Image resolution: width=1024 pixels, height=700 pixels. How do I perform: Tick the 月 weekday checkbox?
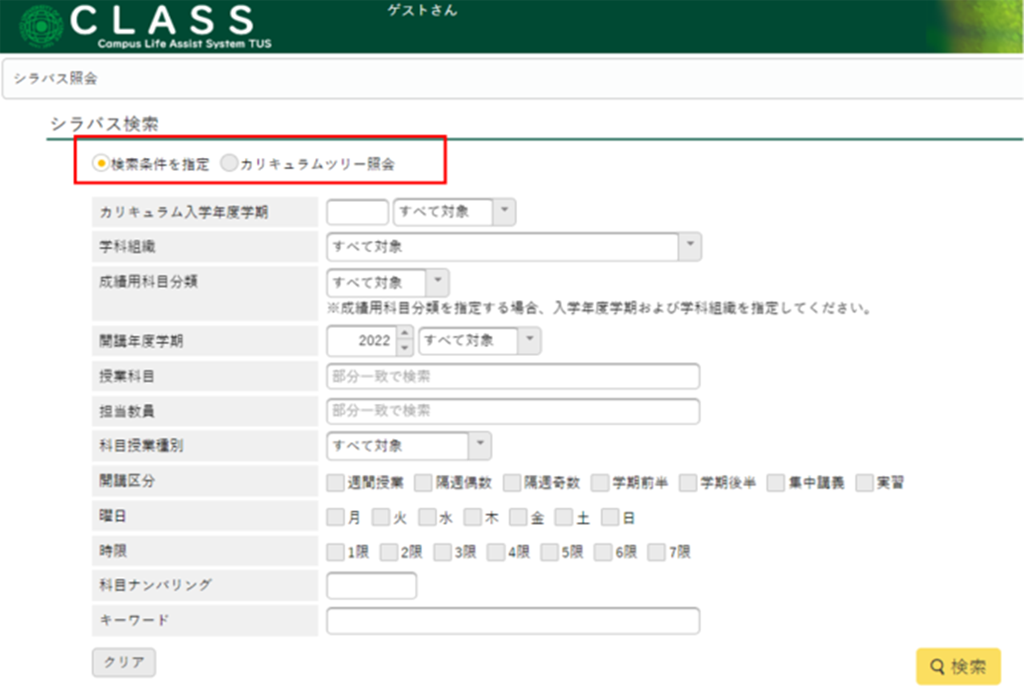pos(336,517)
